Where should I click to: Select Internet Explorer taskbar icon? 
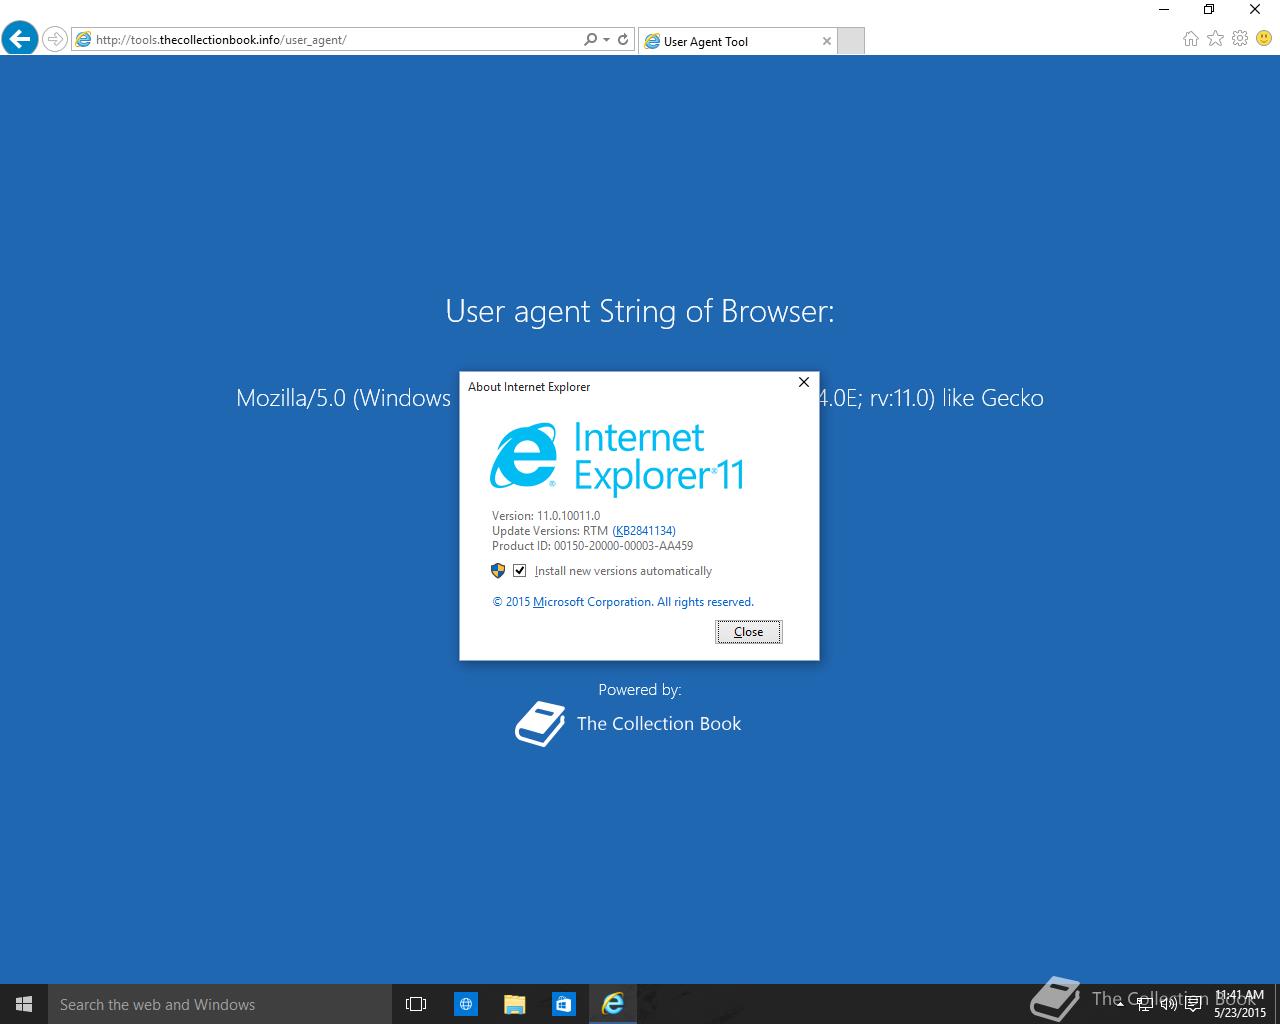(613, 1004)
